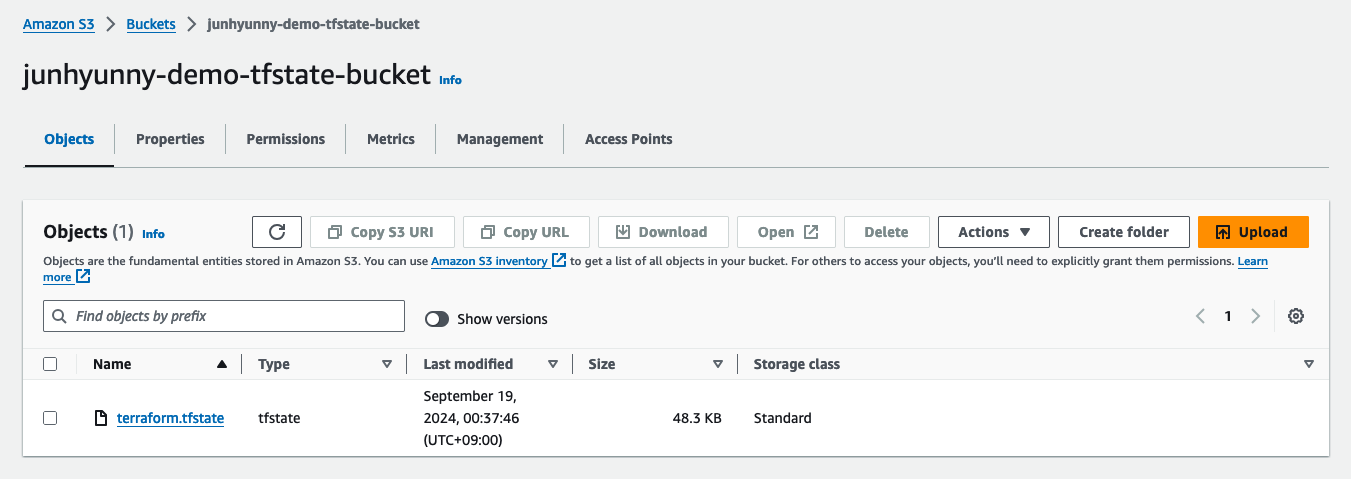1351x479 pixels.
Task: Navigate to Buckets breadcrumb link
Action: click(151, 24)
